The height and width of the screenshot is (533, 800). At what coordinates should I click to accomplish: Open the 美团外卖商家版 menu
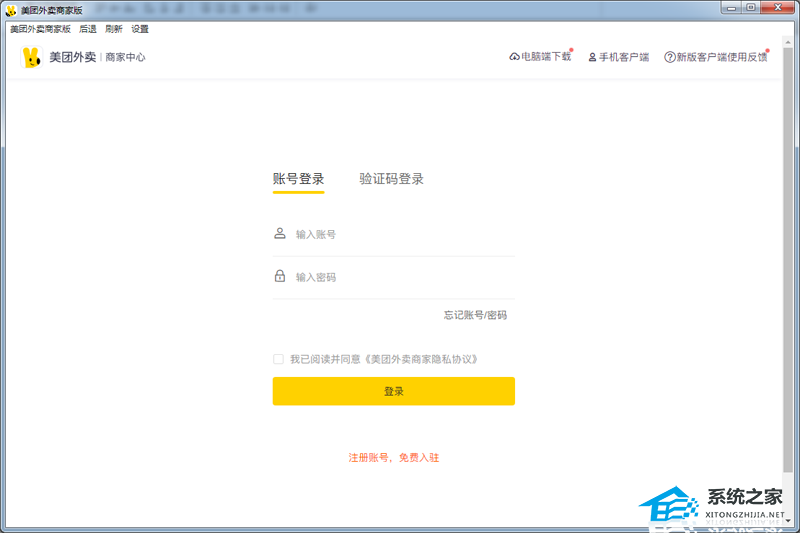pos(40,29)
